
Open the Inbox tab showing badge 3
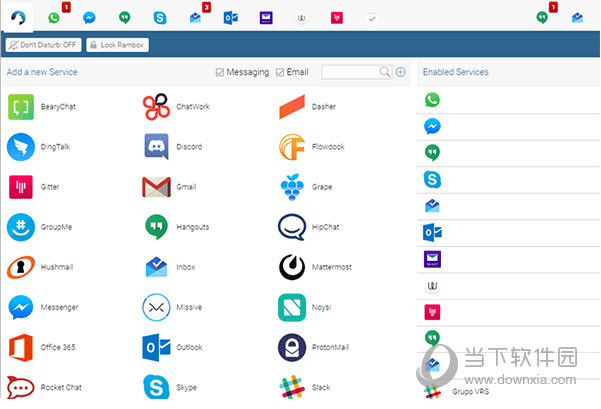[x=195, y=18]
